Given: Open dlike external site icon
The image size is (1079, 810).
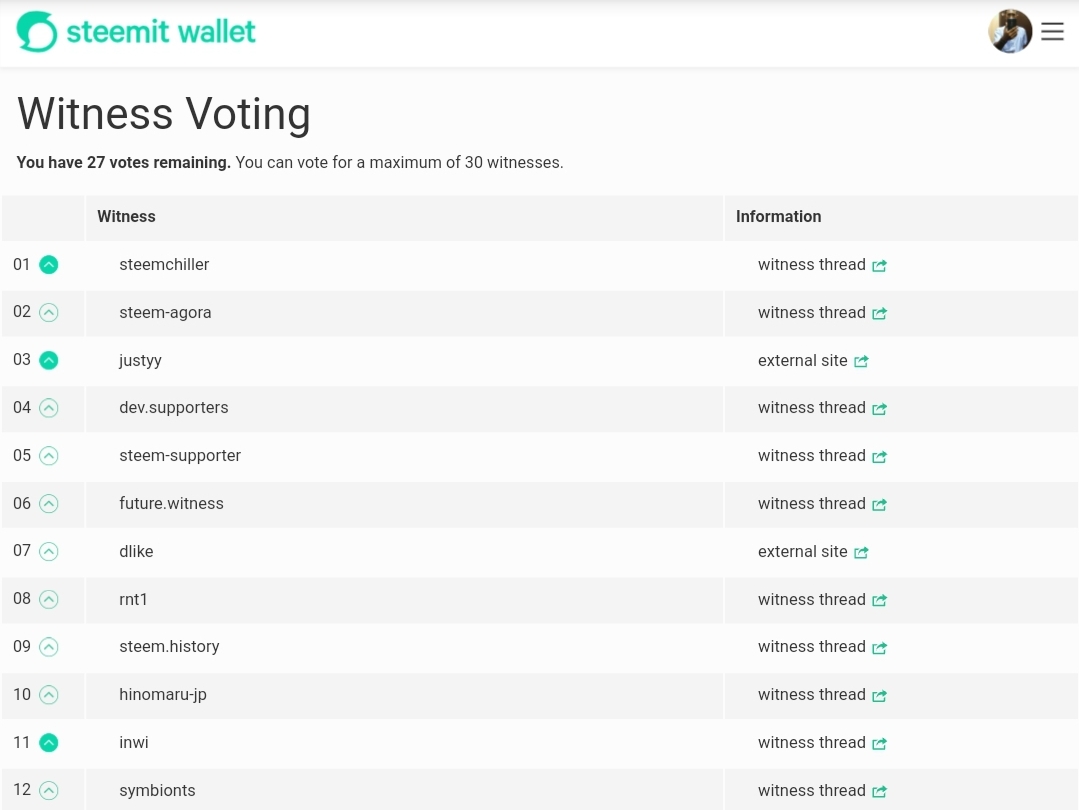Looking at the screenshot, I should point(861,553).
